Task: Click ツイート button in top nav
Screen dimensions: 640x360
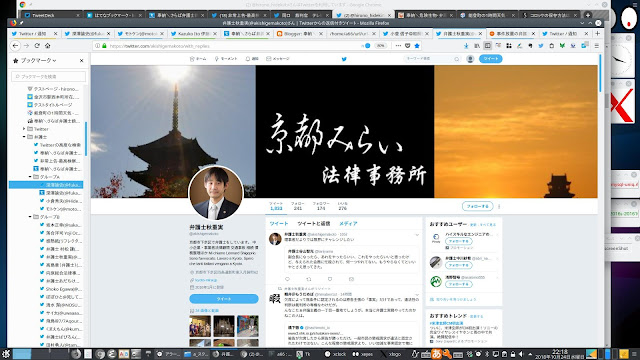Action: pos(491,59)
